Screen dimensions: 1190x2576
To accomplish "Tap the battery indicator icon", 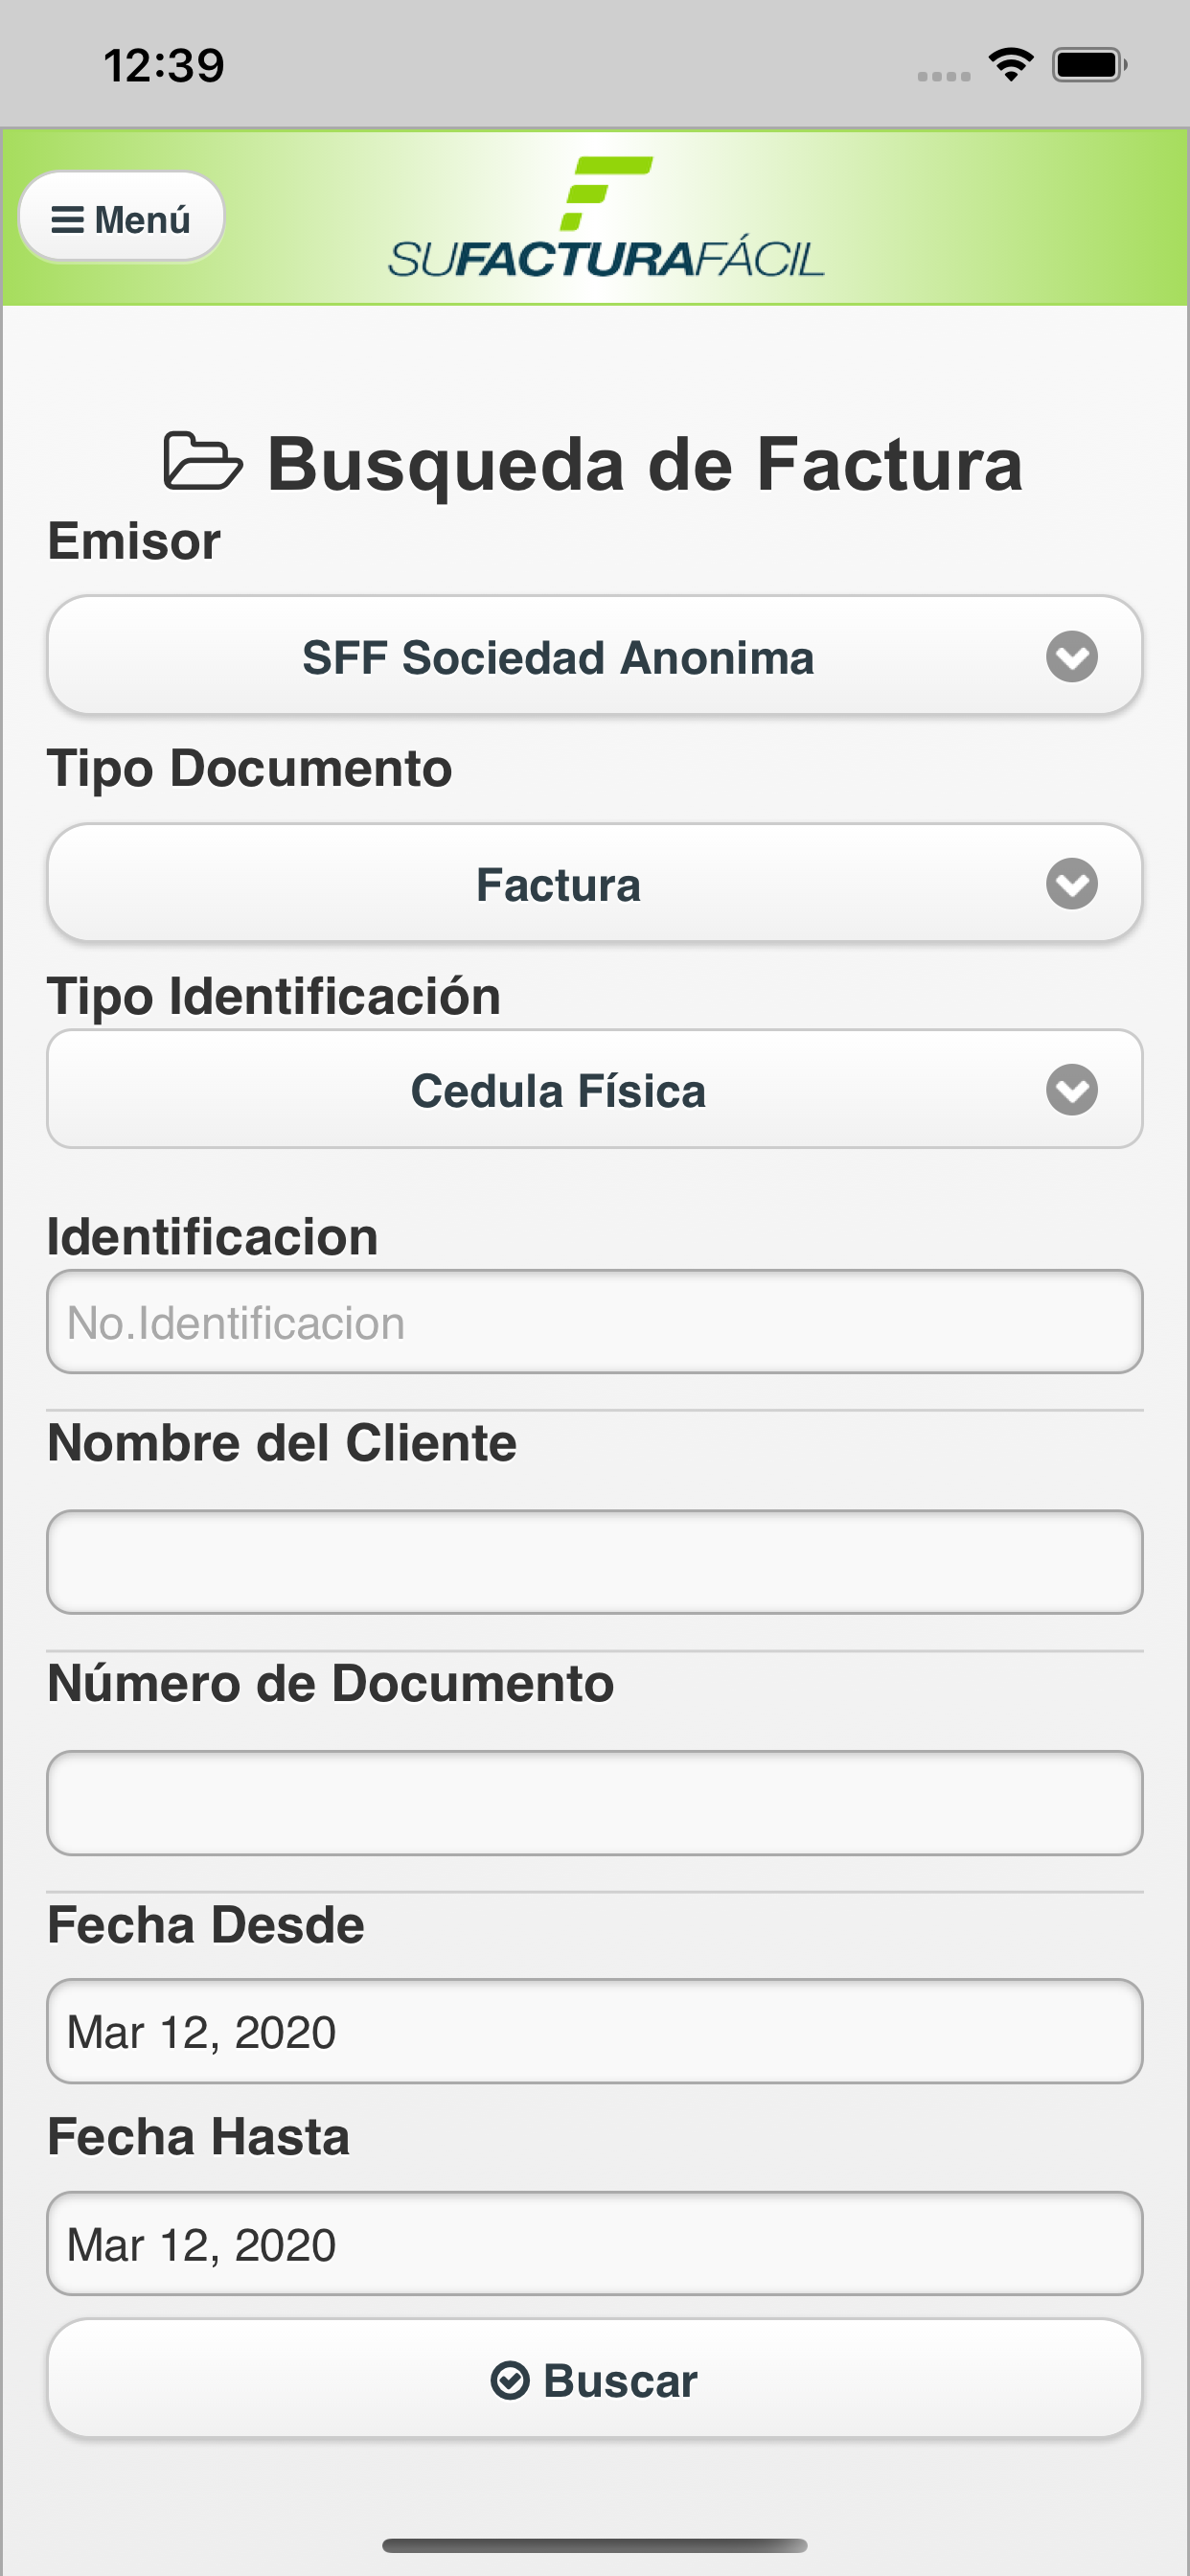I will tap(1090, 65).
